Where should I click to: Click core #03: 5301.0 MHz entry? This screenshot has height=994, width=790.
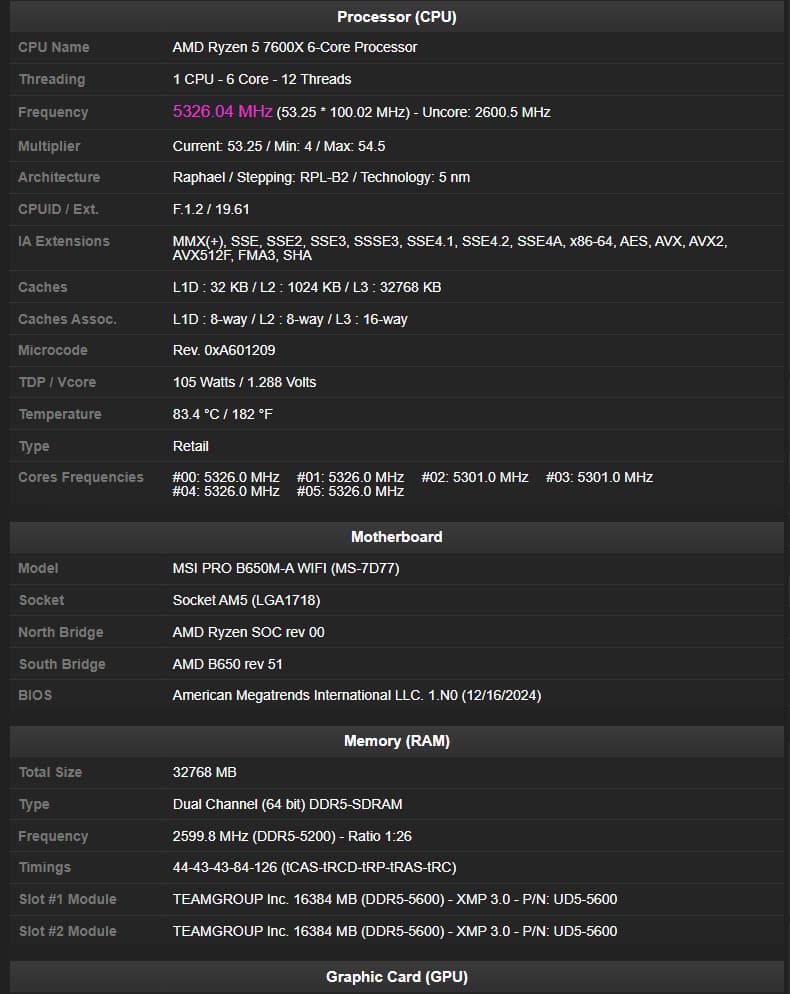click(x=600, y=477)
